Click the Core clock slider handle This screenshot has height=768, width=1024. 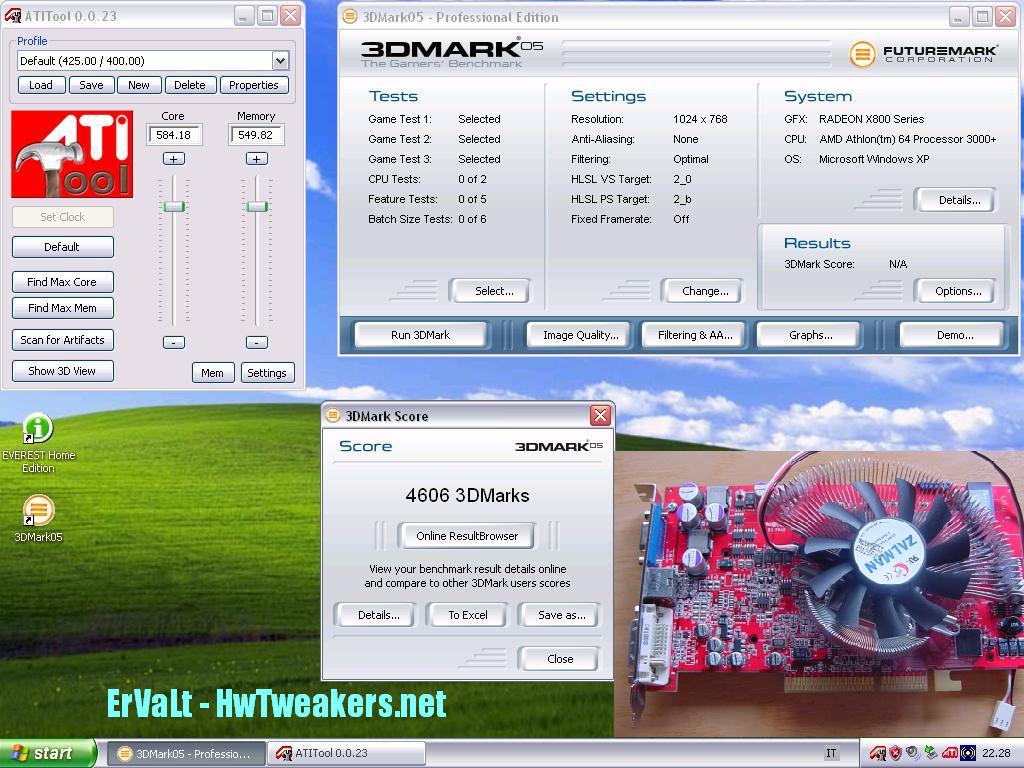[x=174, y=206]
